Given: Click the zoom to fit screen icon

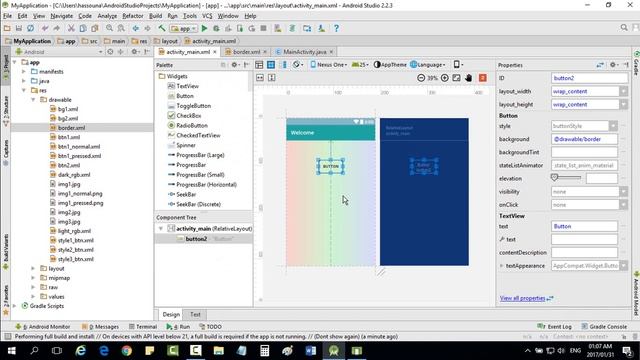Looking at the screenshot, I should [x=456, y=78].
